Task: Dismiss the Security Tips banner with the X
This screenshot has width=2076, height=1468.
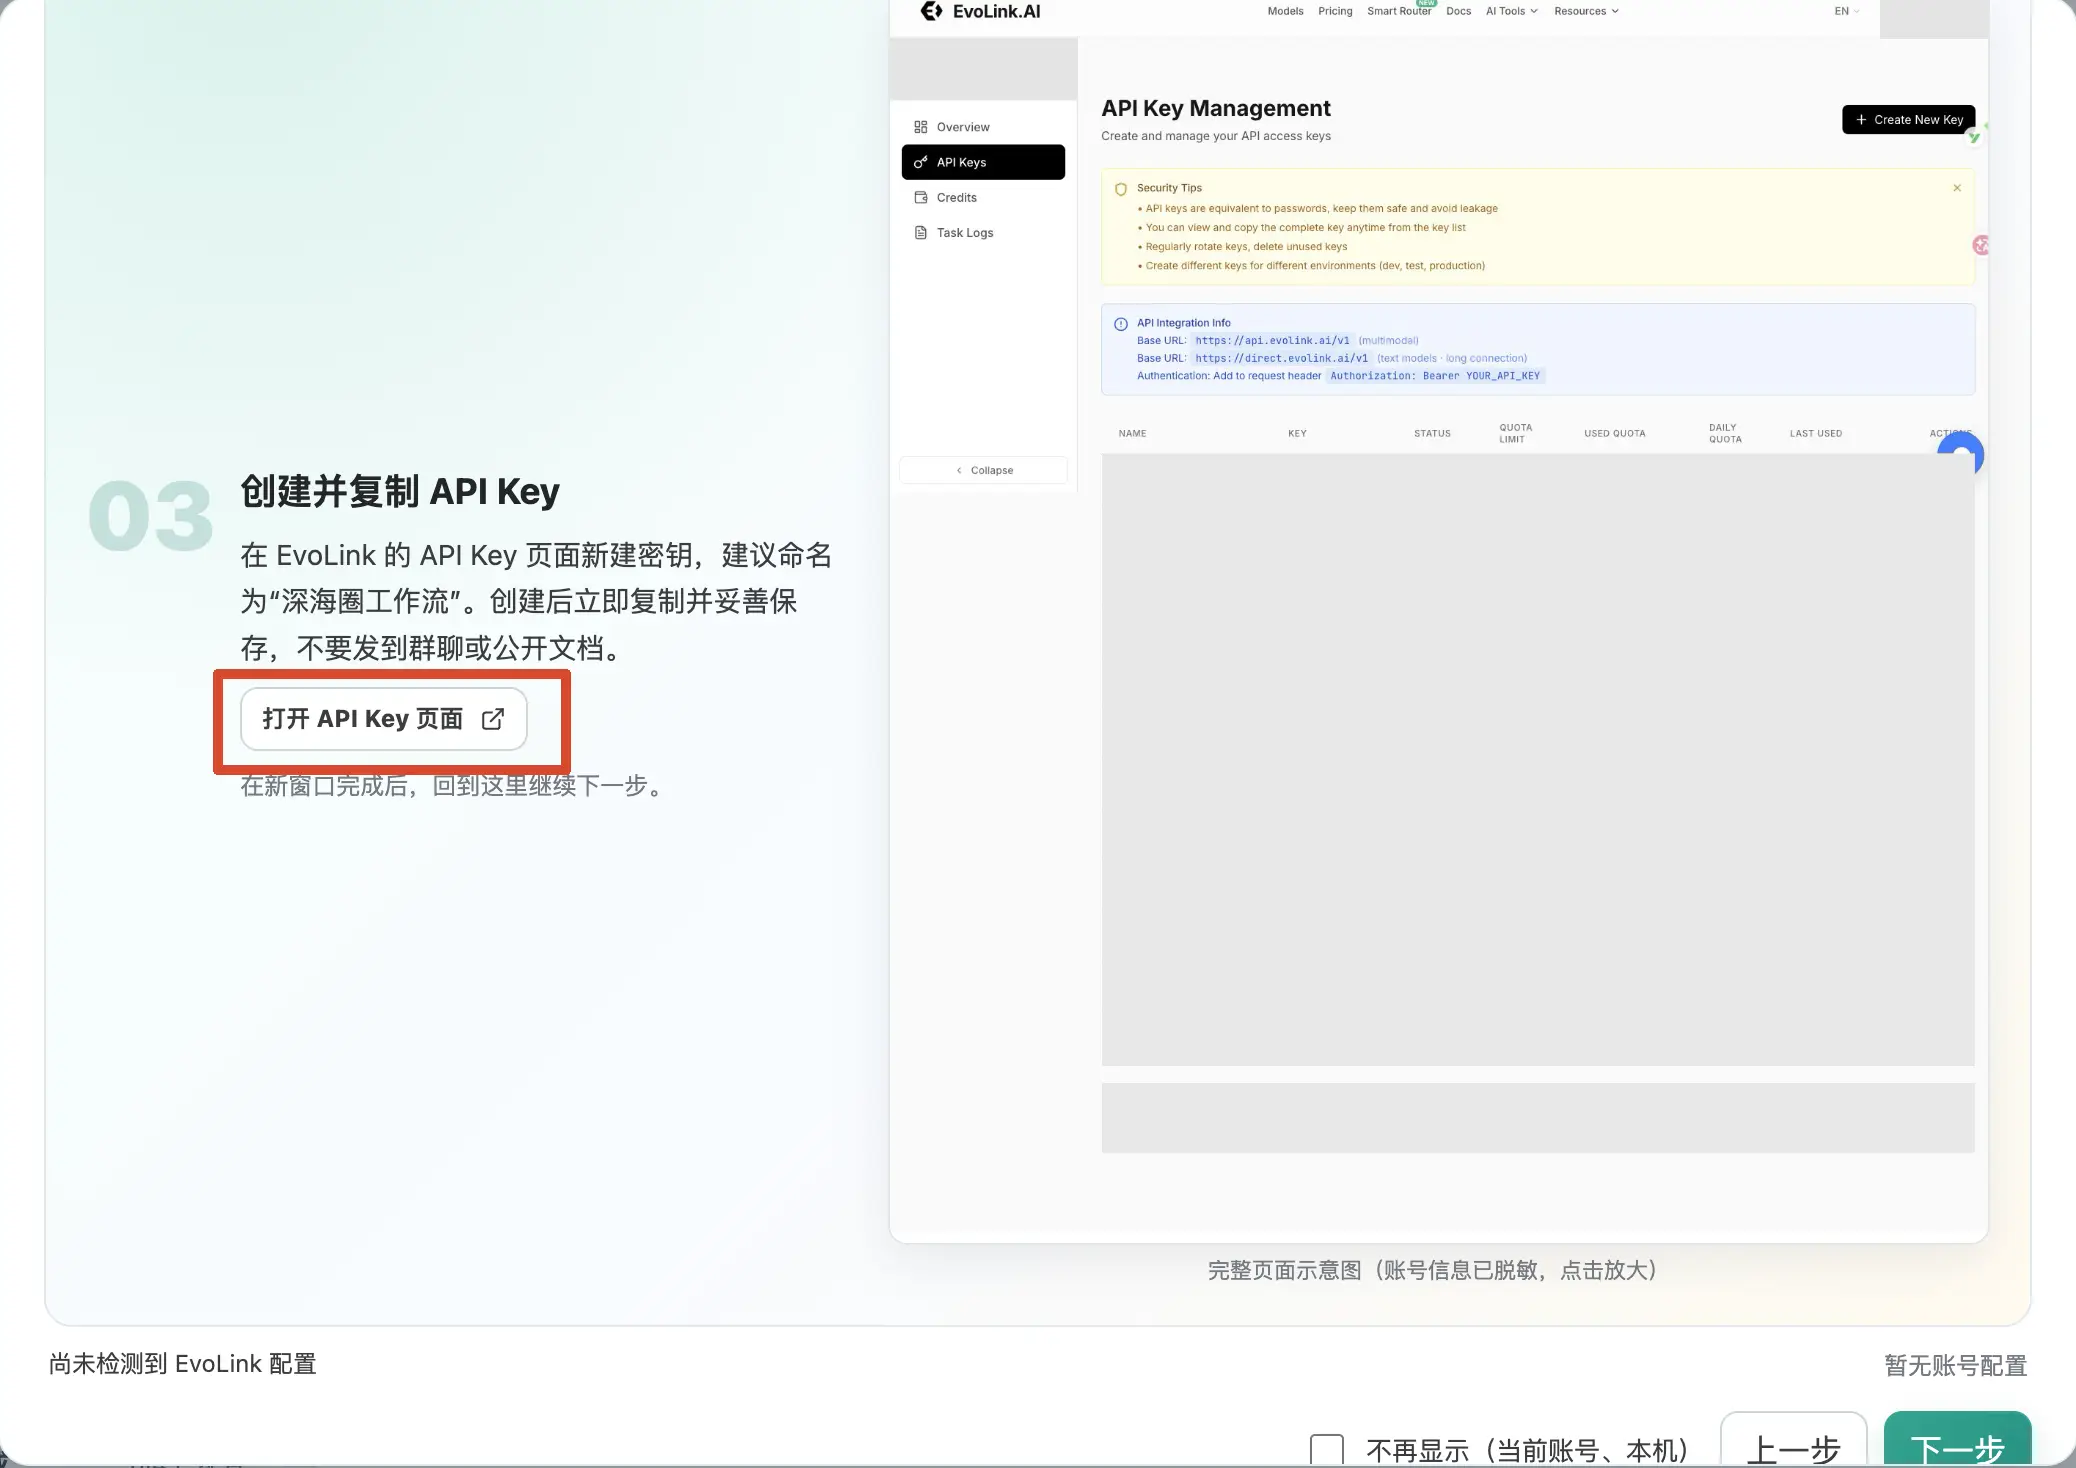Action: [1956, 188]
